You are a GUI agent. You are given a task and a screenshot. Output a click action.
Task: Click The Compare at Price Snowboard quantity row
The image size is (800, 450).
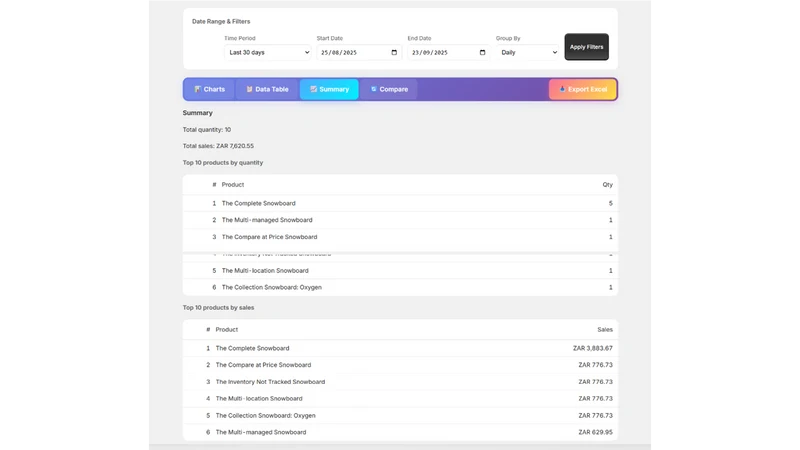[x=400, y=237]
